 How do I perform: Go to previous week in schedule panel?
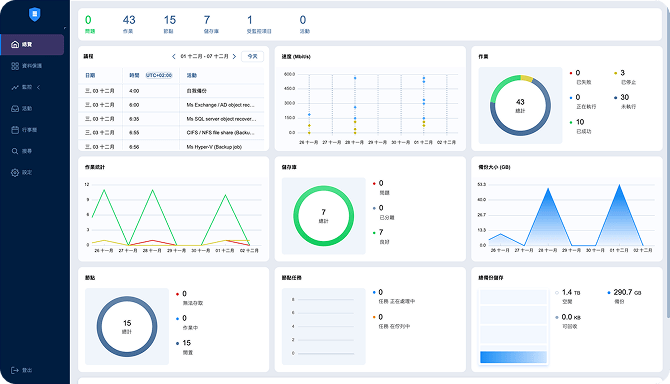(x=173, y=56)
